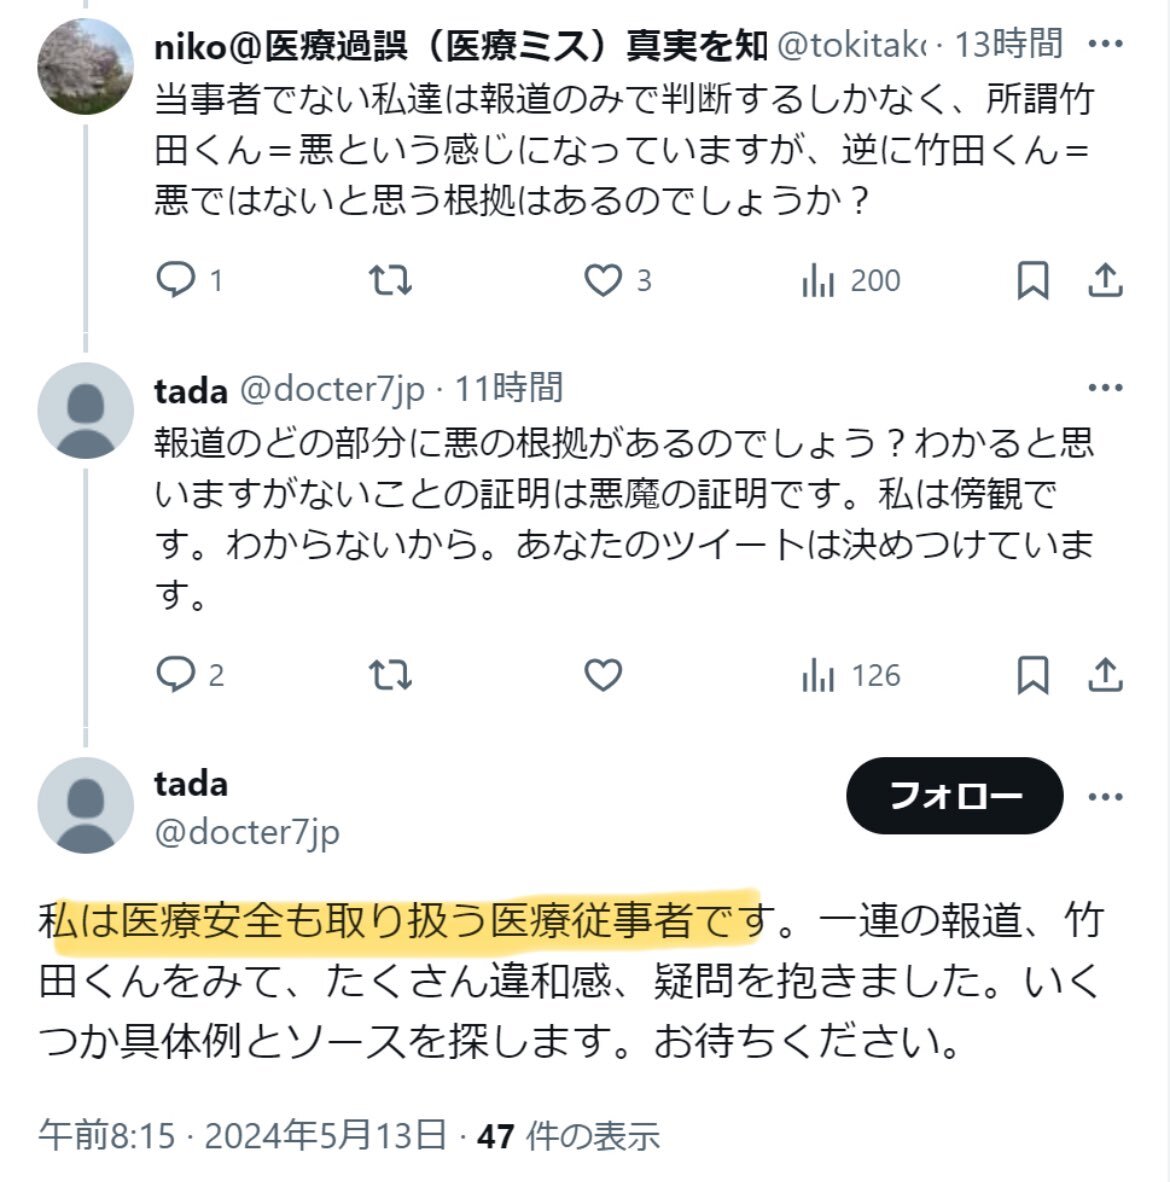Share tada's 11時間 tweet
This screenshot has width=1170, height=1182.
click(x=1105, y=674)
